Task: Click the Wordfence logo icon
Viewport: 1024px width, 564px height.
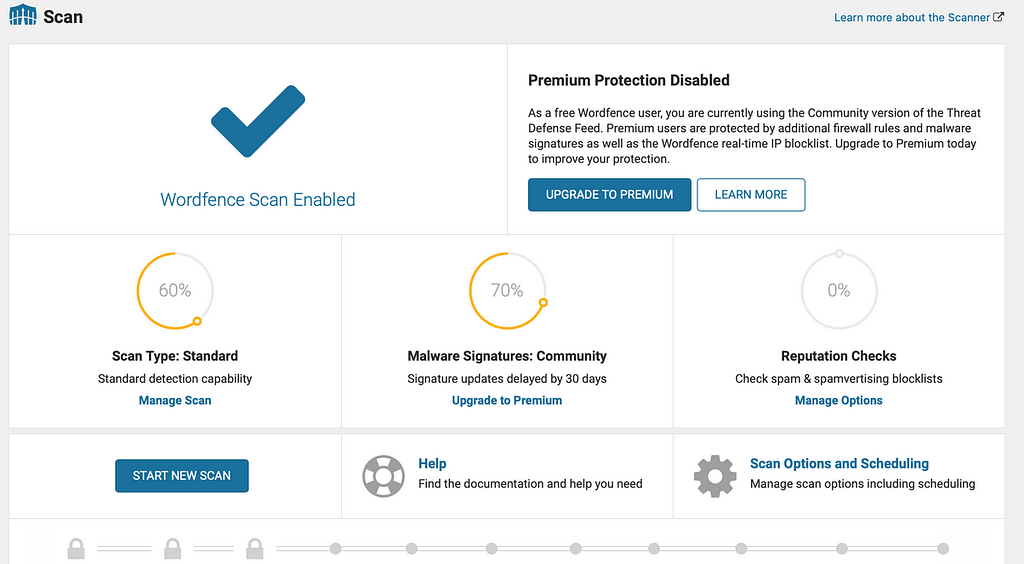Action: tap(23, 17)
